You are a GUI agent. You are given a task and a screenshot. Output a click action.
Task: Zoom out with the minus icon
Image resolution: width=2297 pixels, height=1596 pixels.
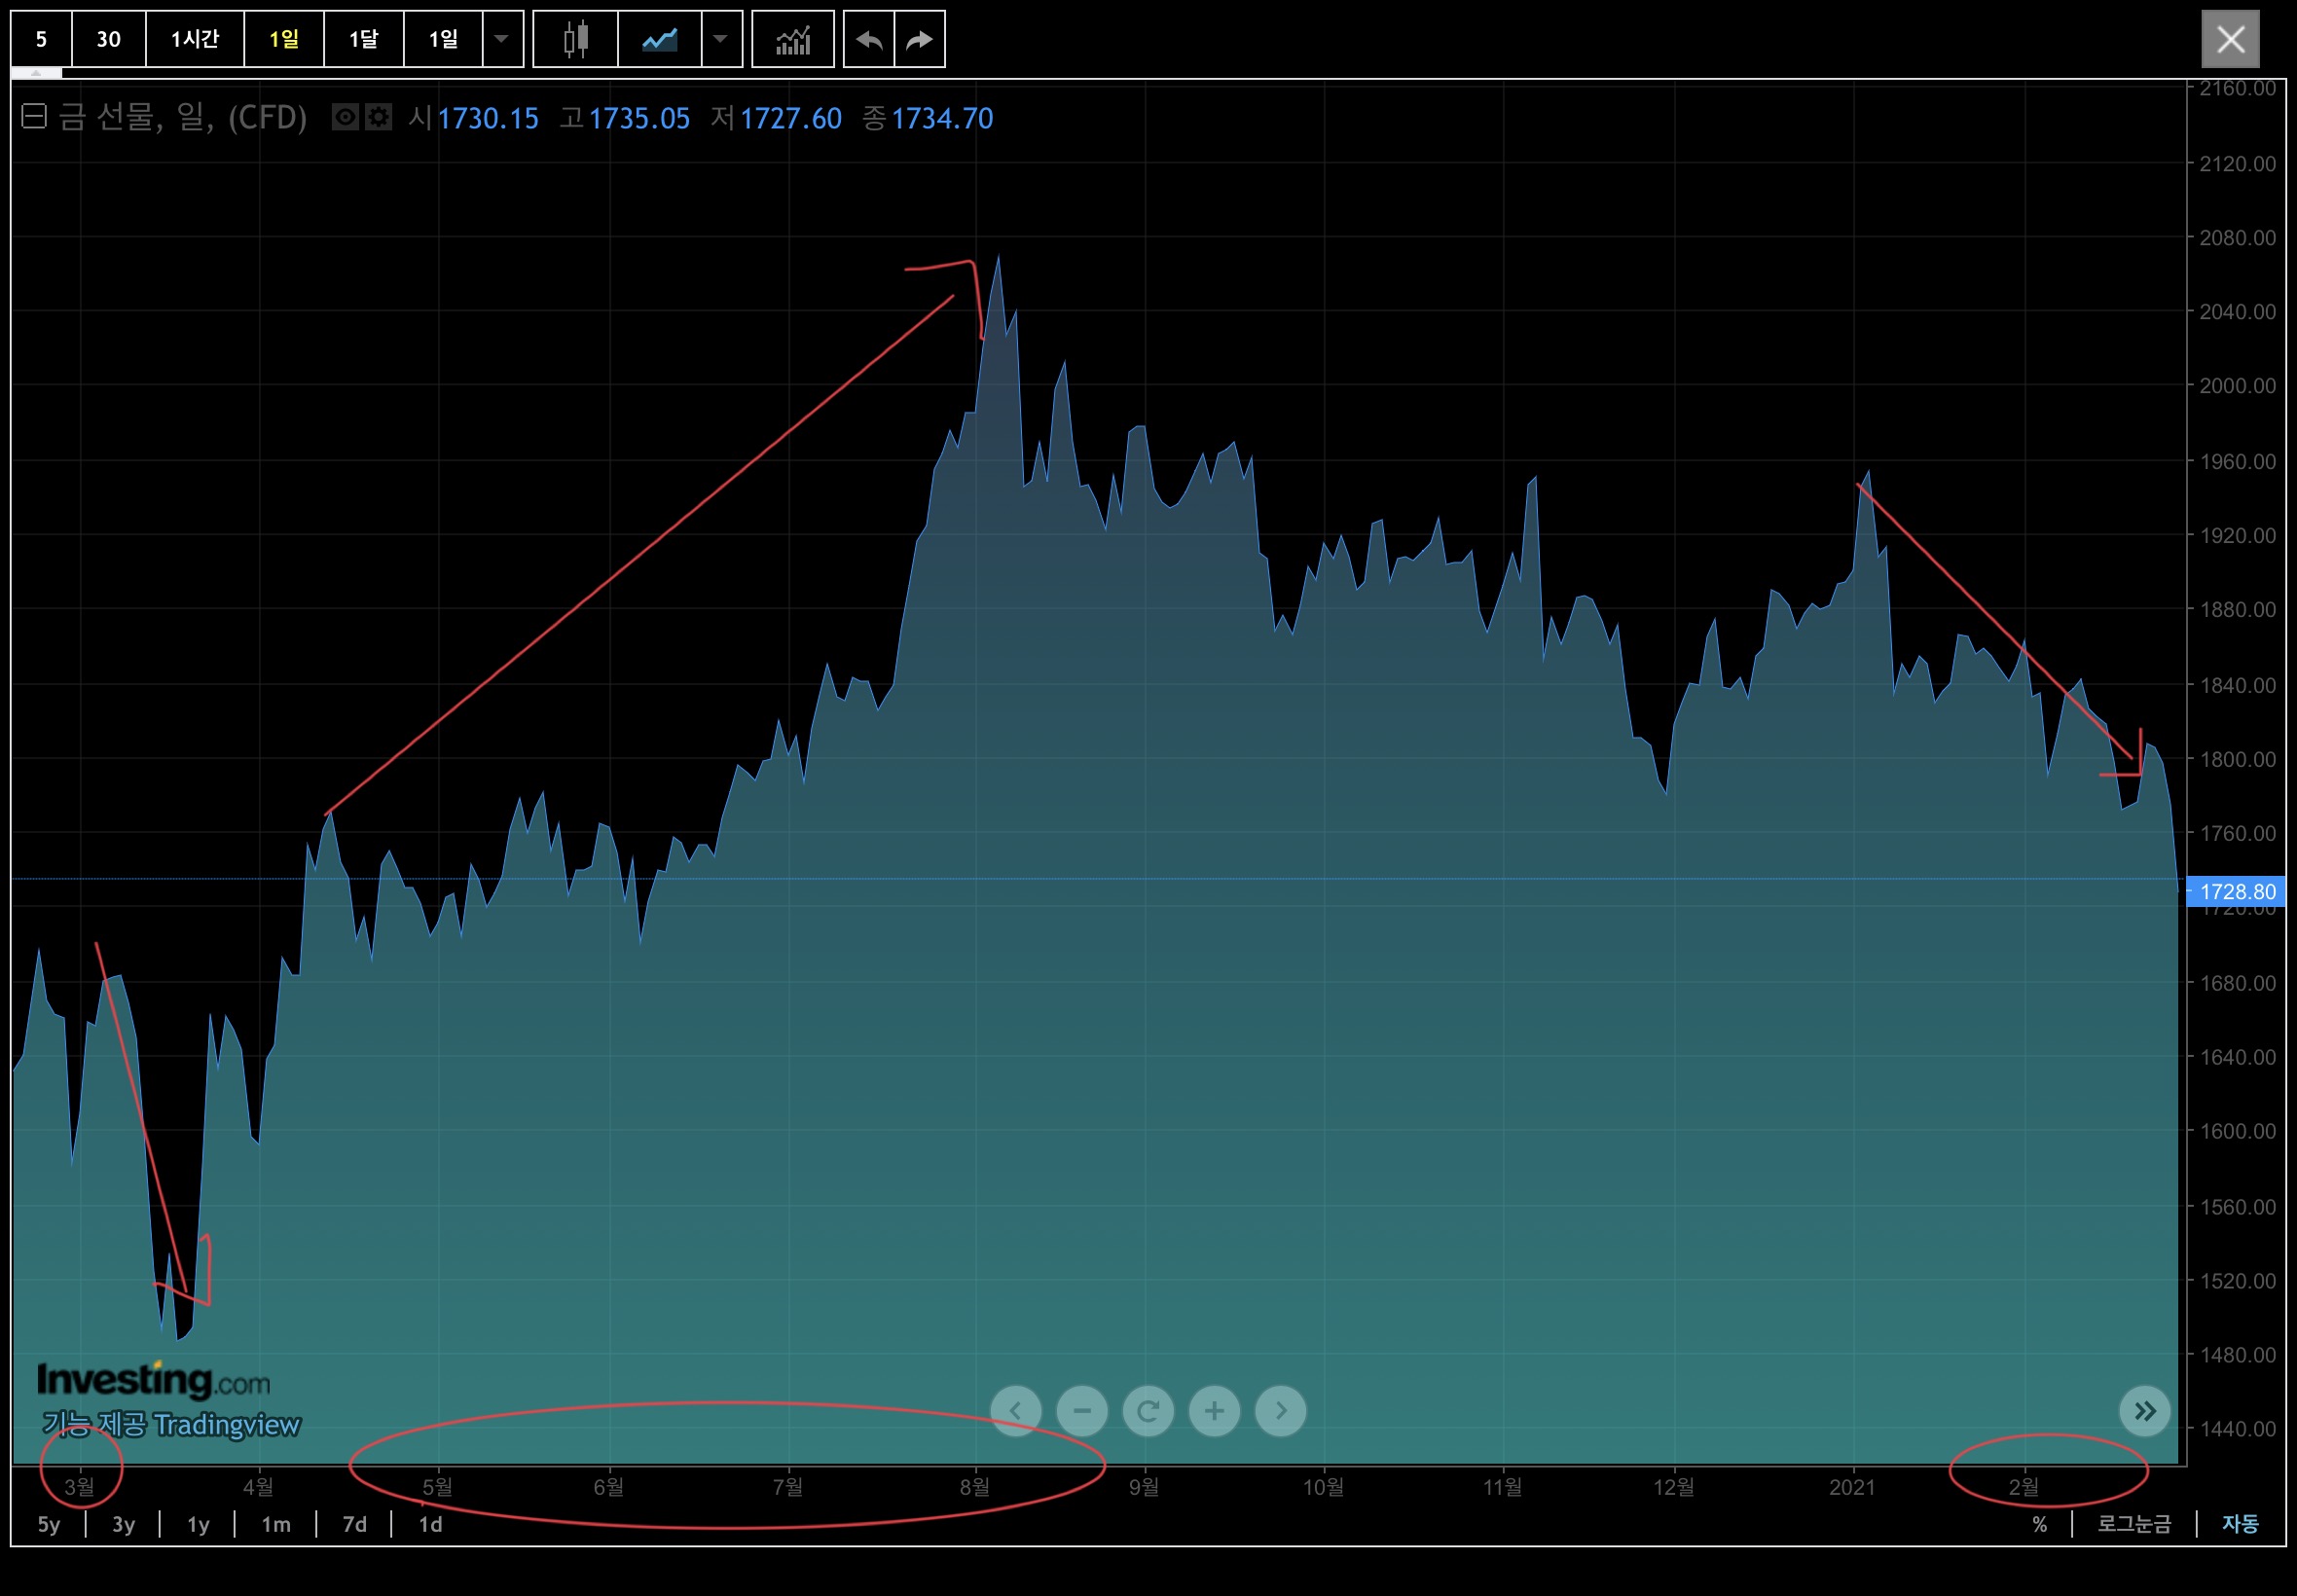[1081, 1411]
